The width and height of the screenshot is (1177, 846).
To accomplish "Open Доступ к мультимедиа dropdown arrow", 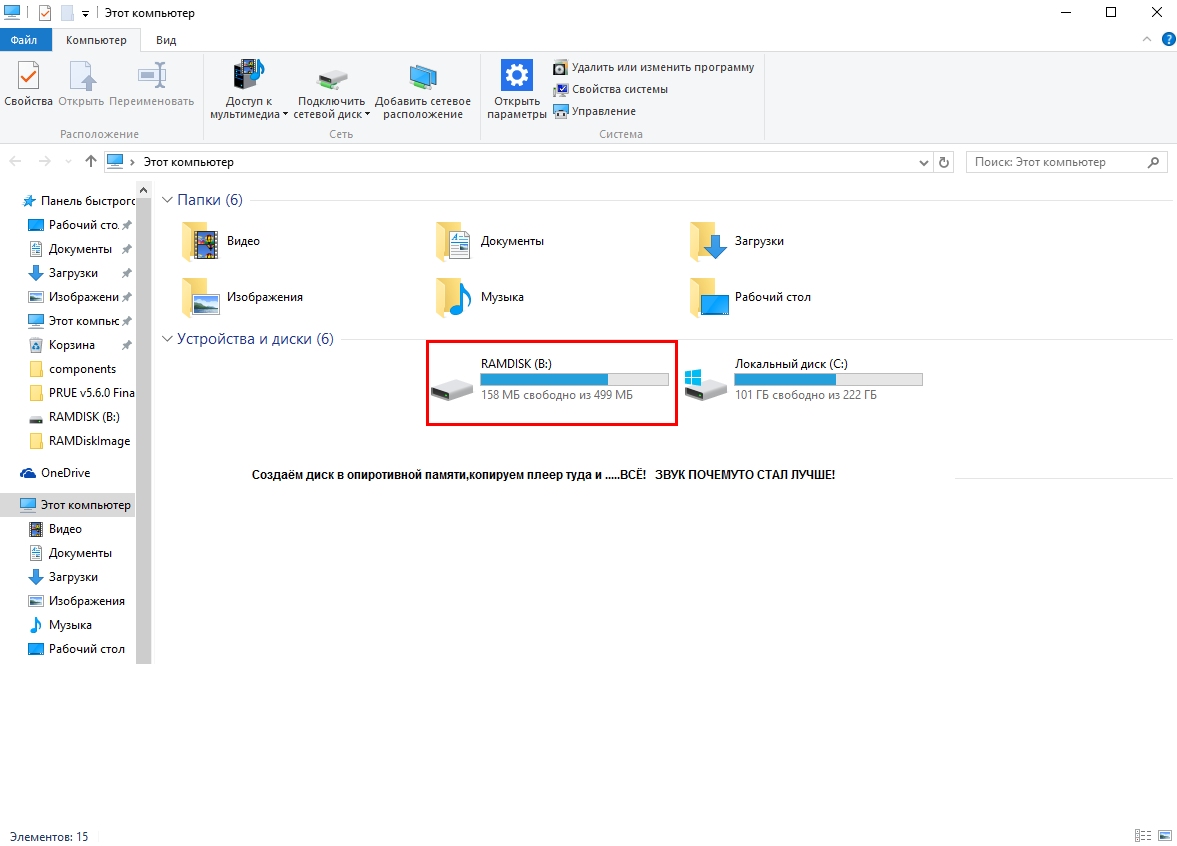I will coord(285,115).
